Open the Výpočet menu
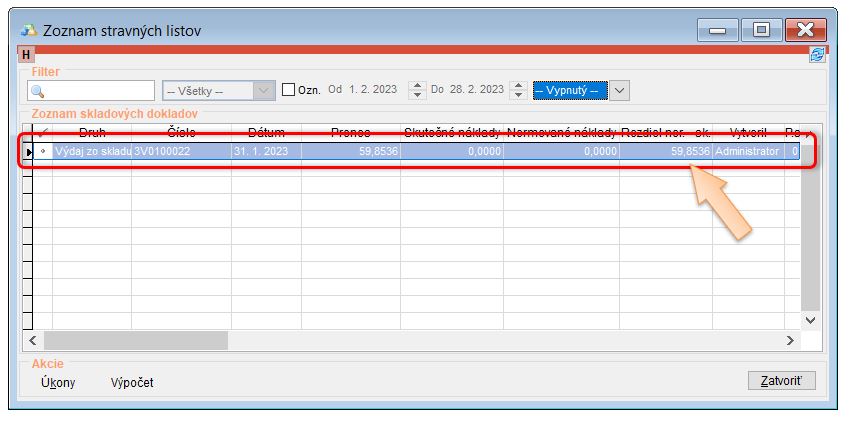 (132, 383)
